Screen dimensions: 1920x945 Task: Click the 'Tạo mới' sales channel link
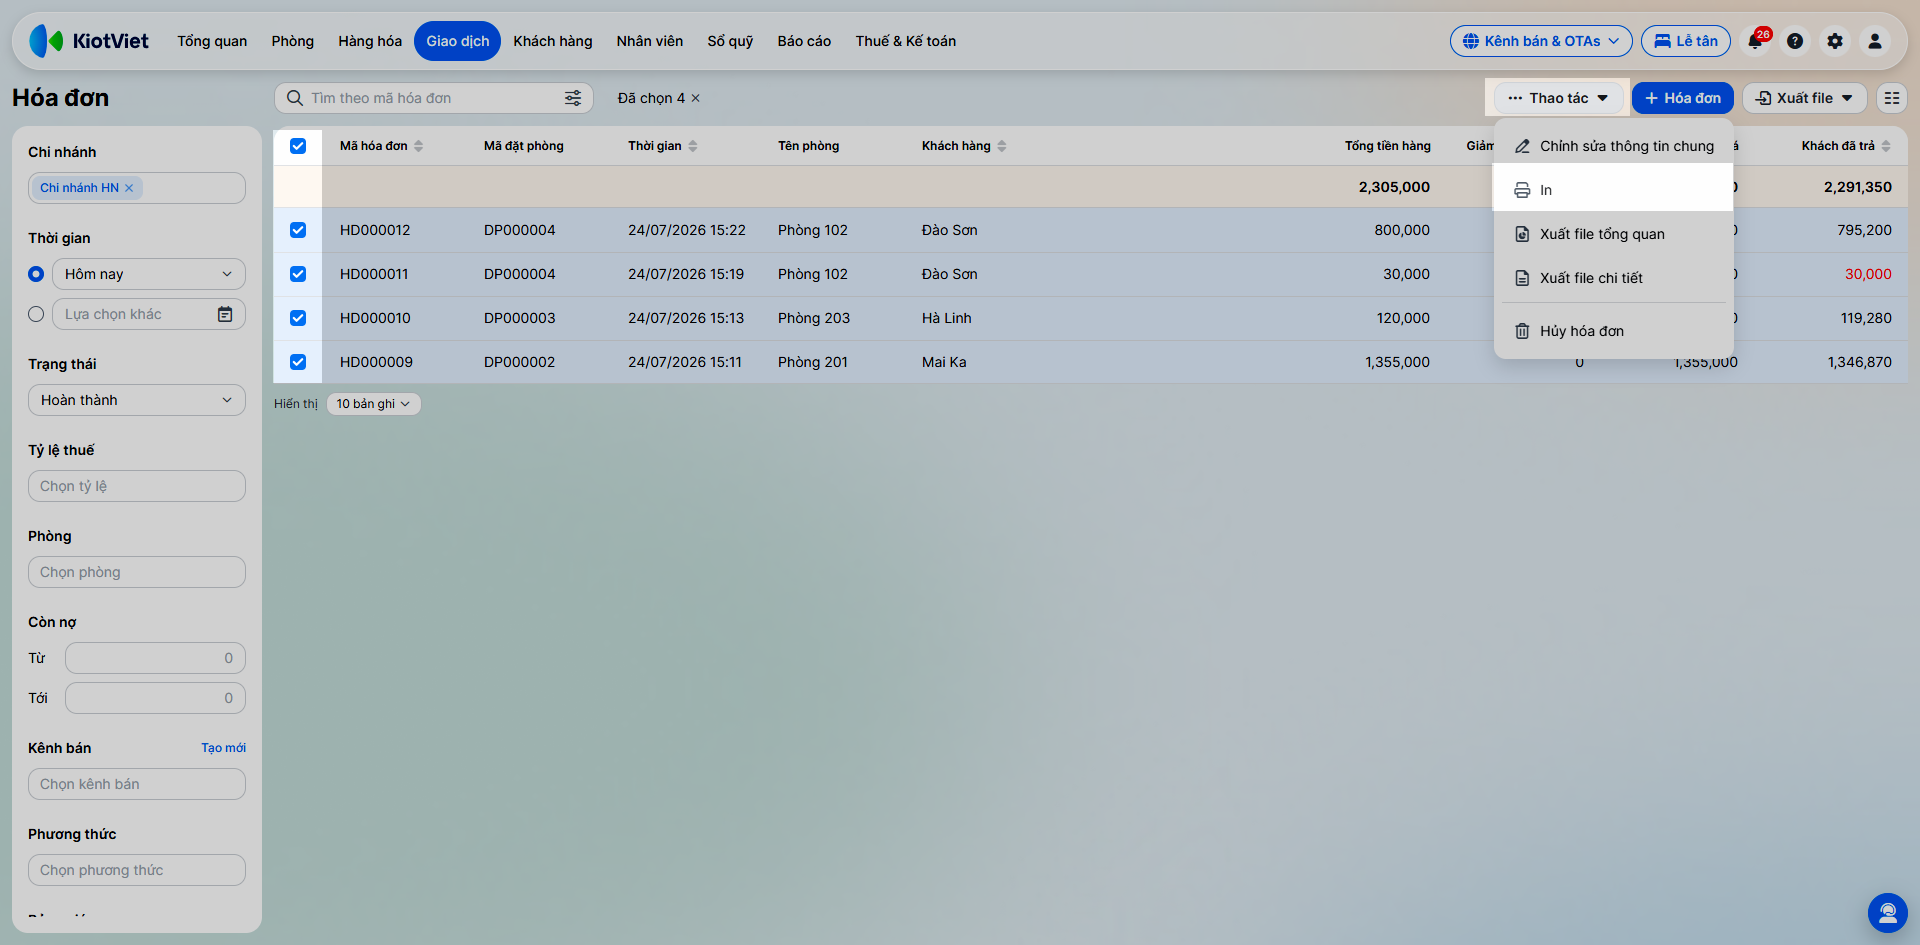click(223, 748)
